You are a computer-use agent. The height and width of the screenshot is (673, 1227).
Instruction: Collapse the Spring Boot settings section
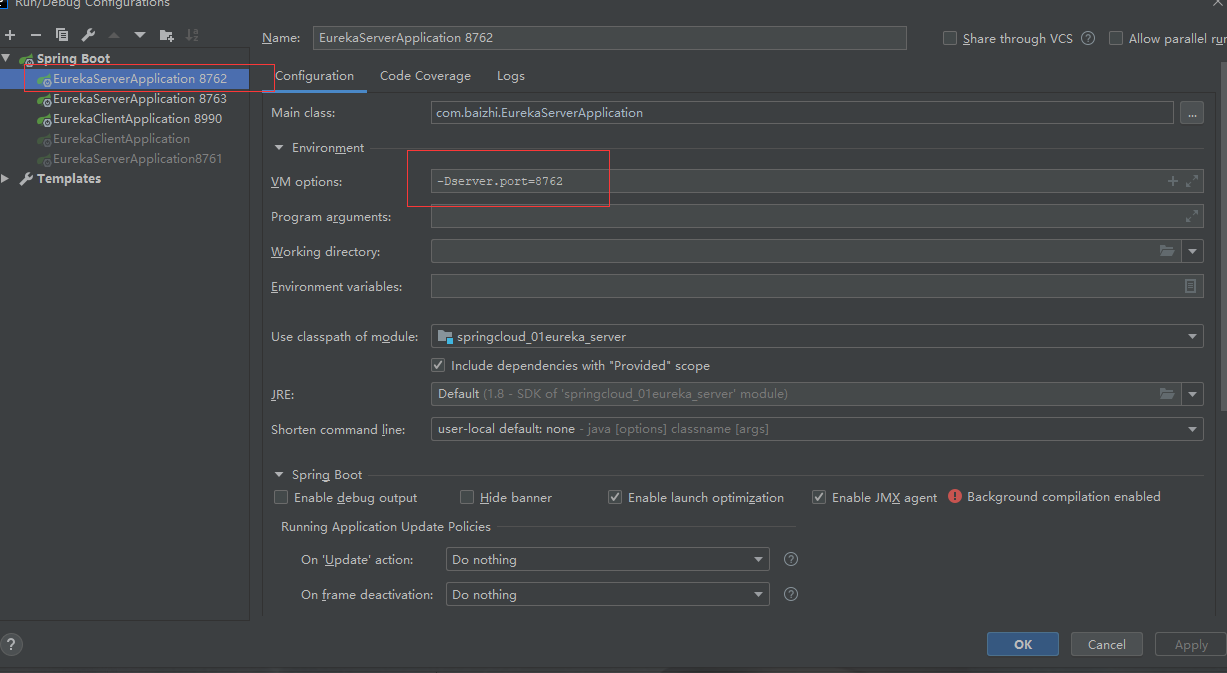[278, 474]
